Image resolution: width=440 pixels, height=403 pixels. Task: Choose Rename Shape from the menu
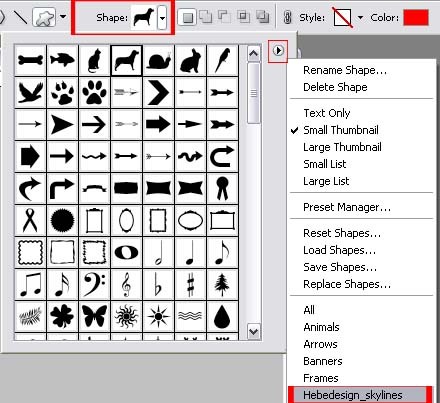345,70
